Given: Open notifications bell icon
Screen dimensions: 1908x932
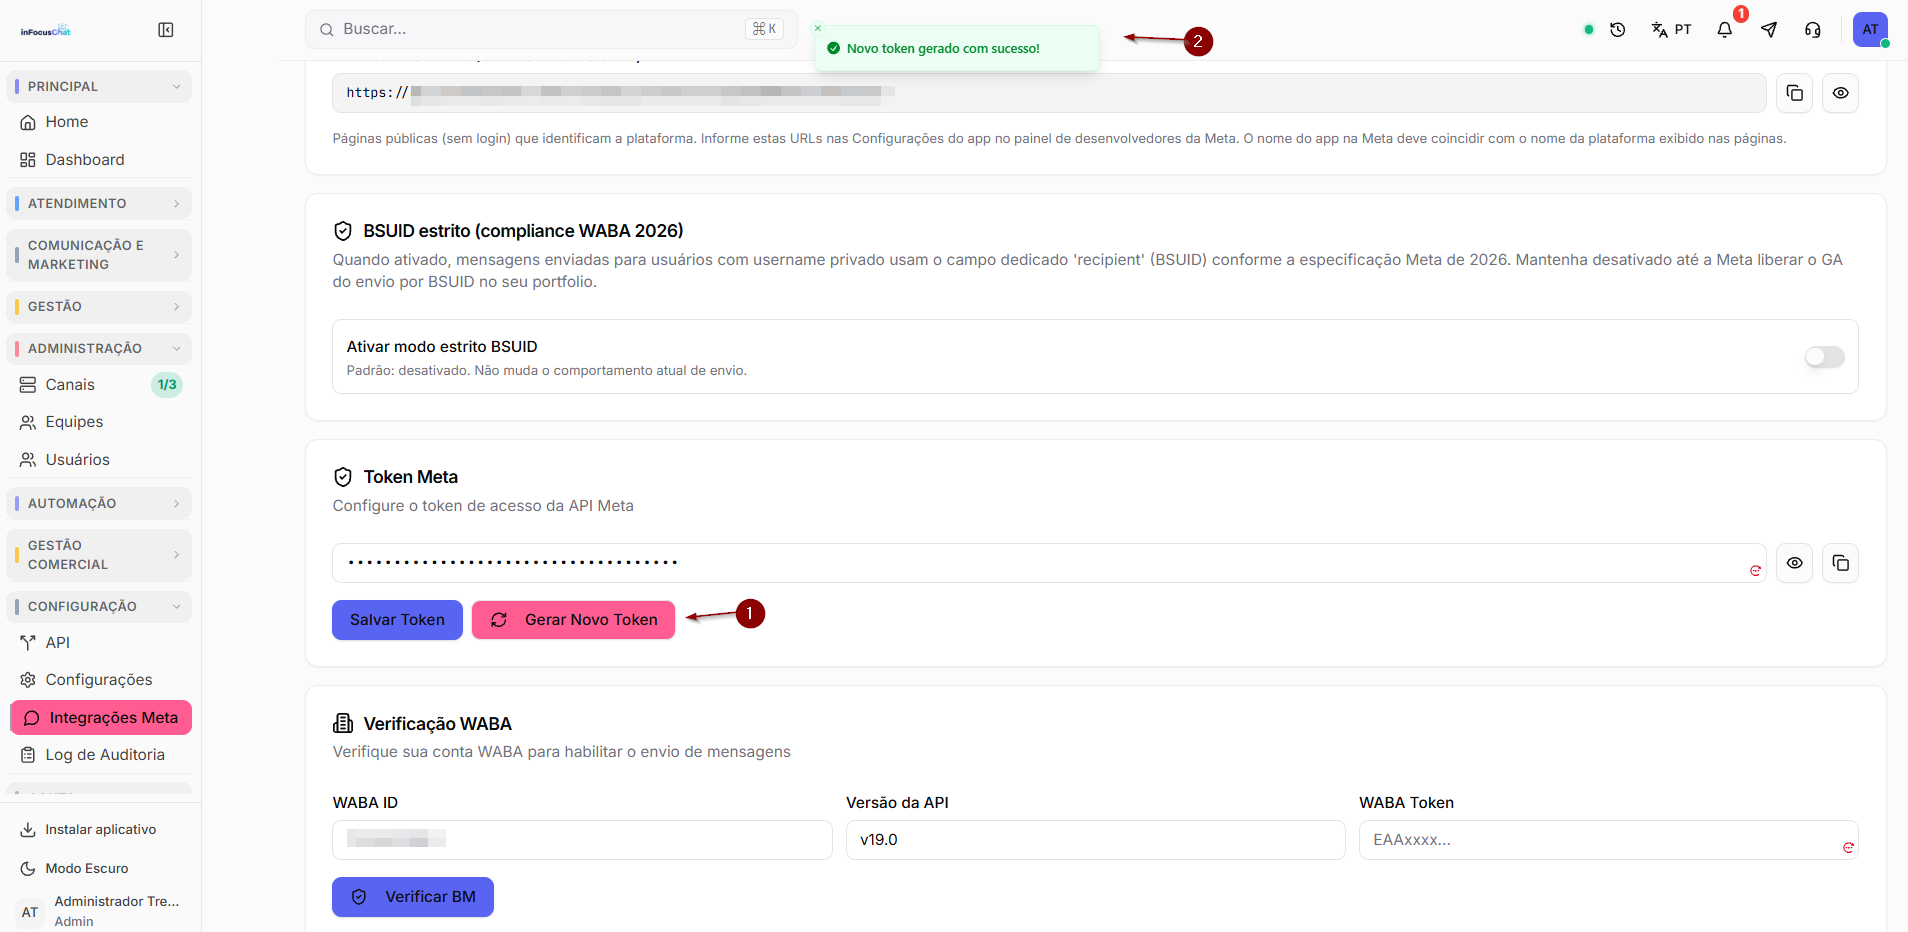Looking at the screenshot, I should click(1725, 30).
